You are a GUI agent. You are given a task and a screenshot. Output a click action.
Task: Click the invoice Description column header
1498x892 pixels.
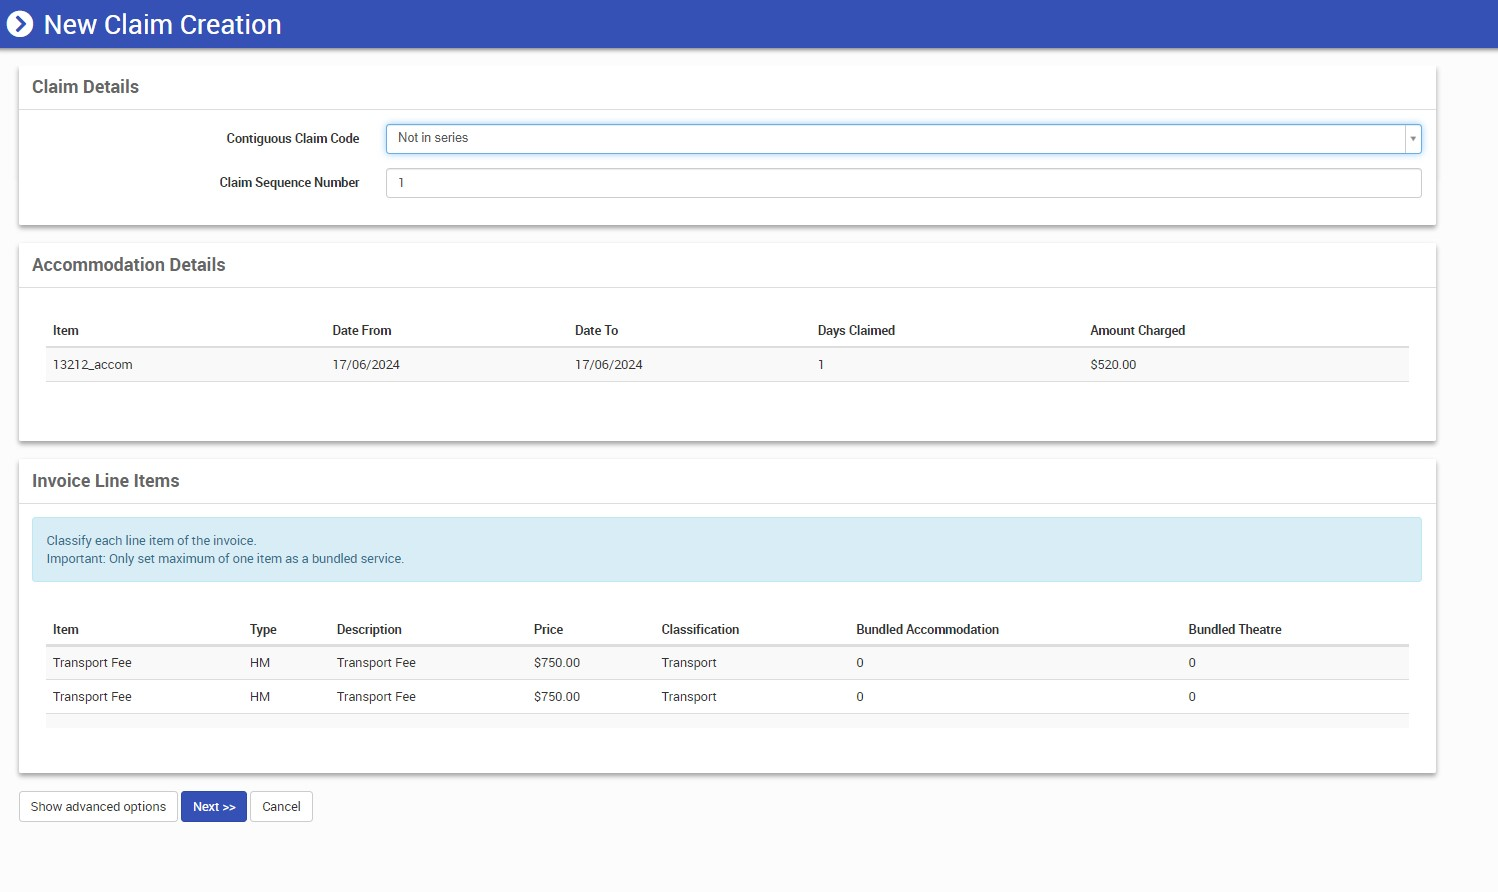click(x=369, y=630)
